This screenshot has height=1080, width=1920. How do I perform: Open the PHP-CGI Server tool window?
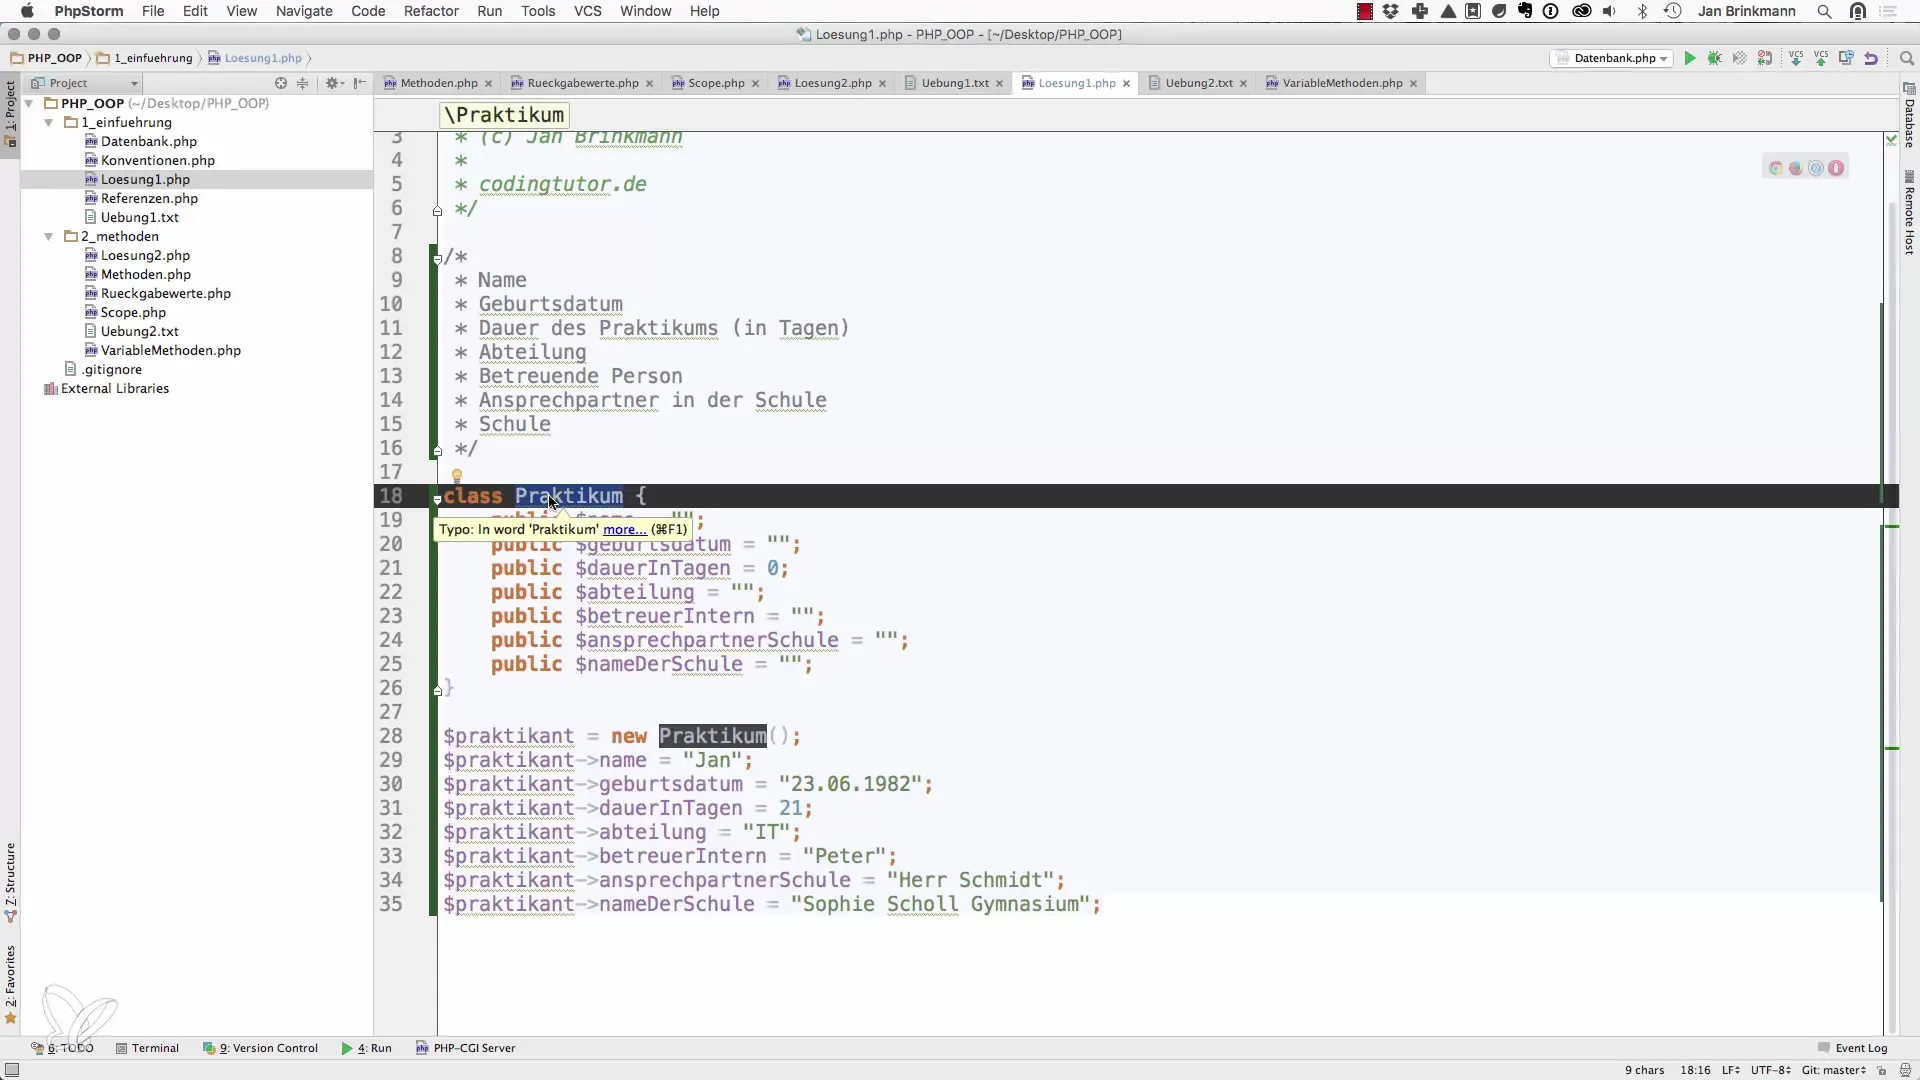point(466,1048)
